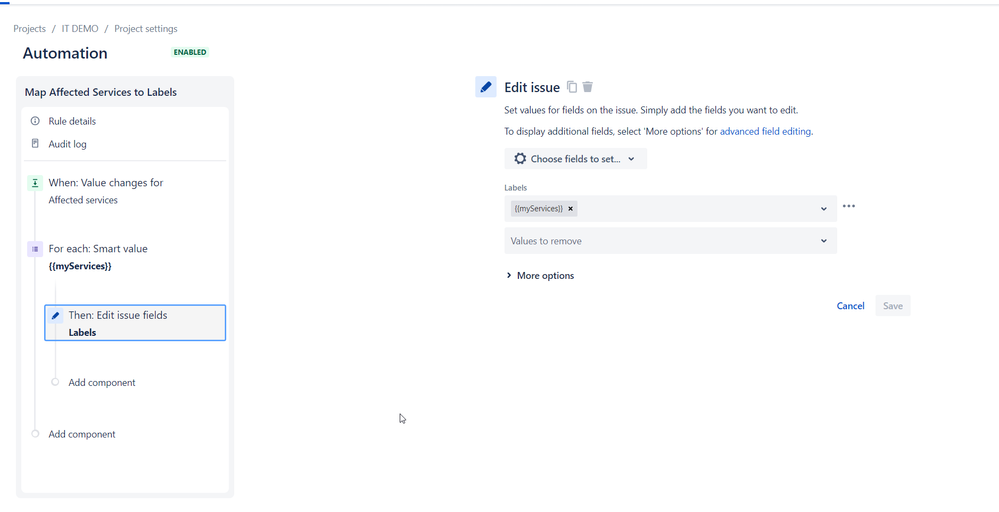The image size is (999, 512).
Task: Click the Cancel button
Action: point(851,306)
